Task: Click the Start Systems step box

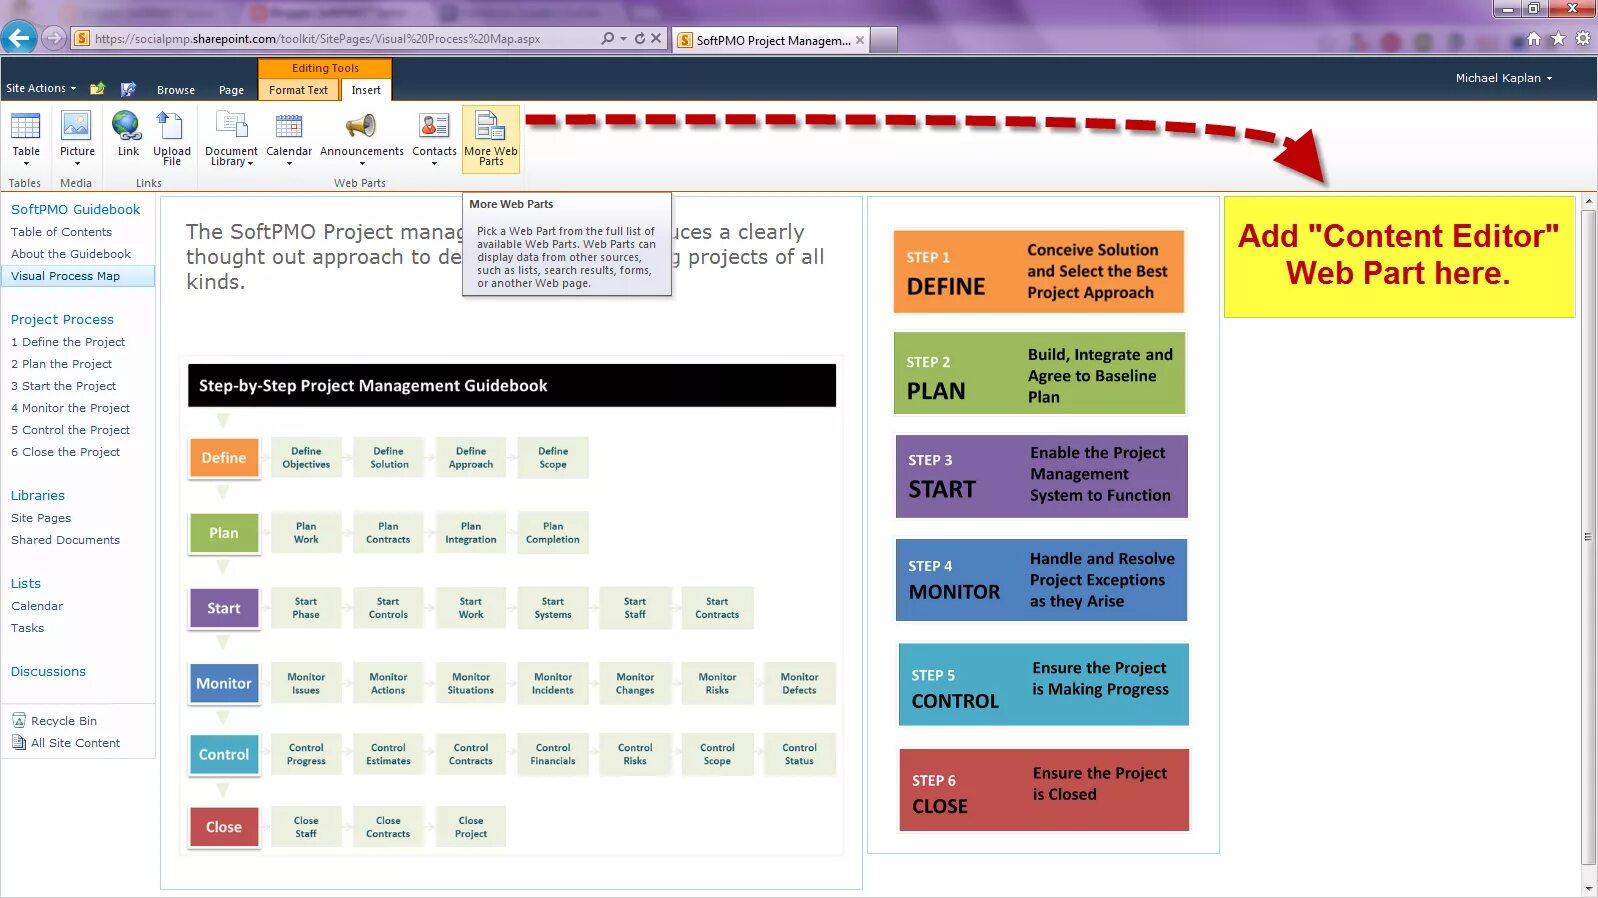Action: pyautogui.click(x=553, y=608)
